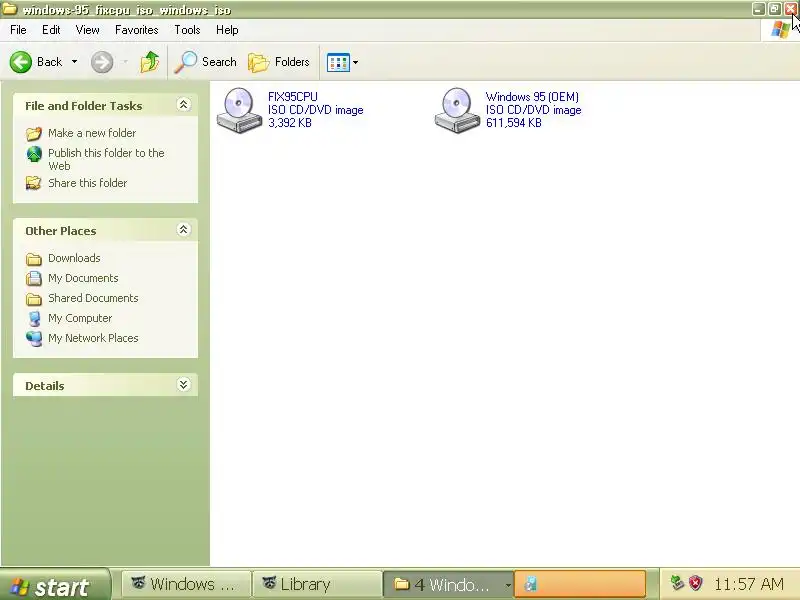Click the Windows flag logo in menu bar
The width and height of the screenshot is (800, 600).
tap(780, 30)
